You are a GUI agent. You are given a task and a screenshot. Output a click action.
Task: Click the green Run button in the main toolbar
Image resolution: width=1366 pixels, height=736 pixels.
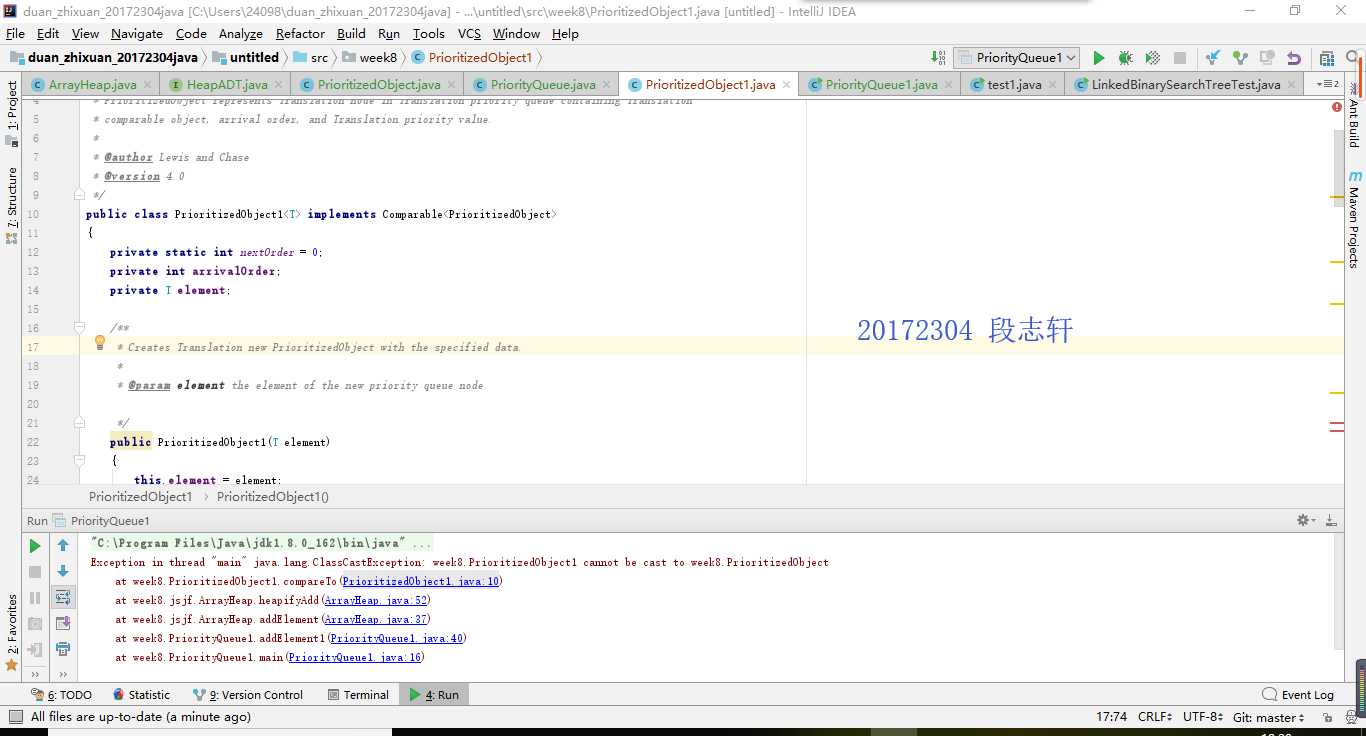[1099, 58]
